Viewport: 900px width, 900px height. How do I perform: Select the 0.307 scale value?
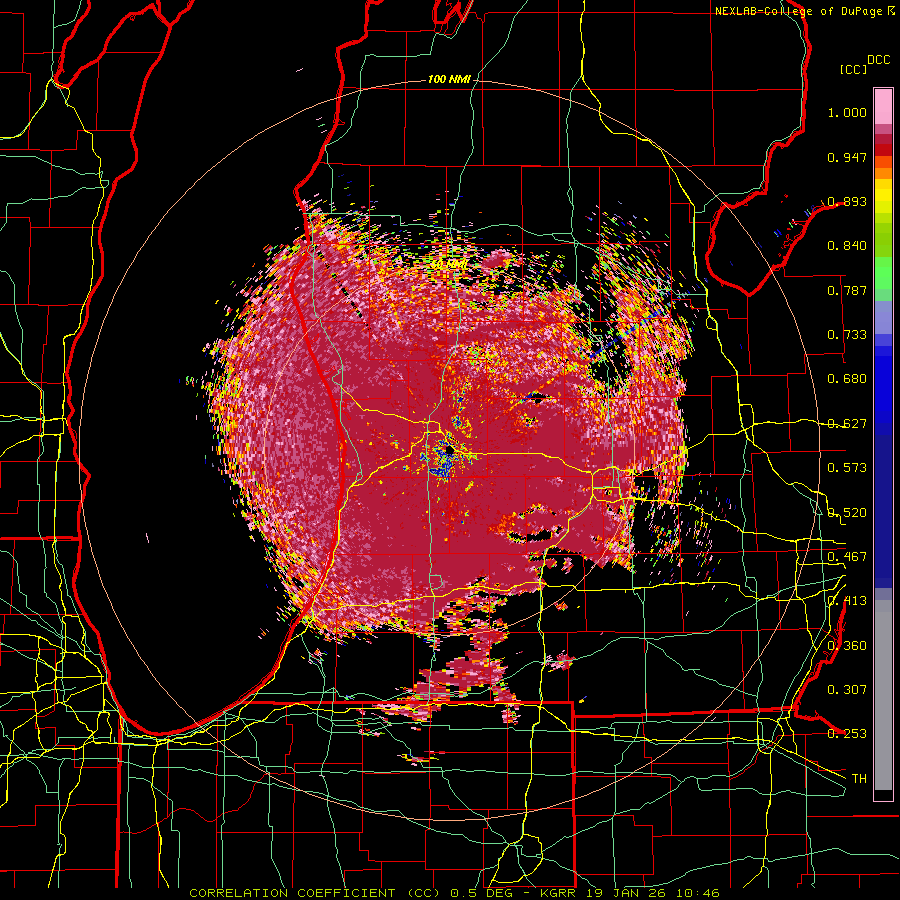pos(847,690)
